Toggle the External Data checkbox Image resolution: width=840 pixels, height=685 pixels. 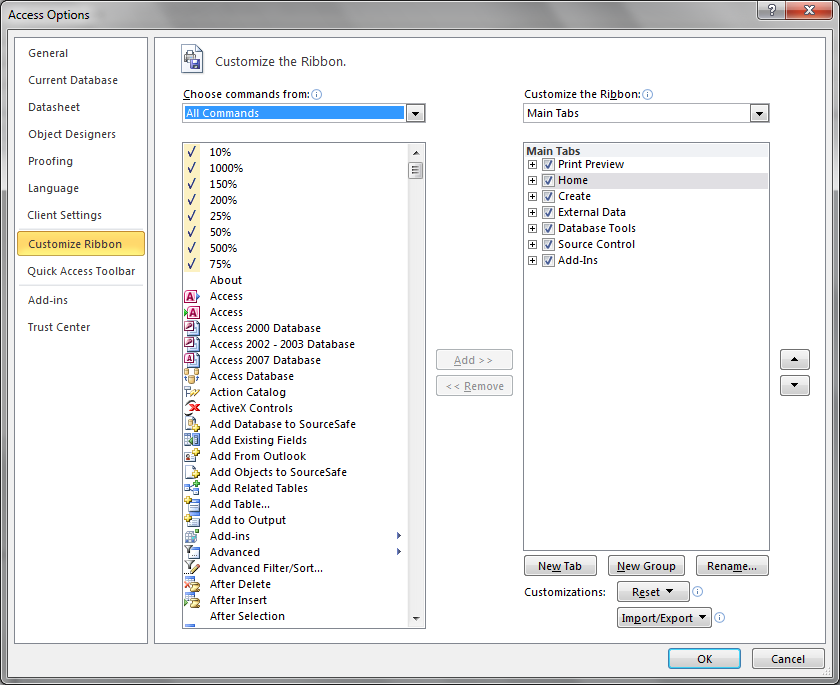[548, 213]
